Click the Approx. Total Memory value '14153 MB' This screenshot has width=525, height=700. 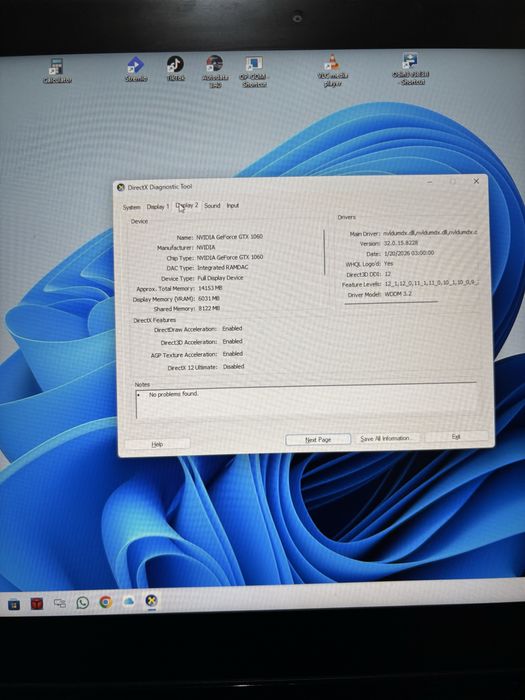click(x=210, y=288)
